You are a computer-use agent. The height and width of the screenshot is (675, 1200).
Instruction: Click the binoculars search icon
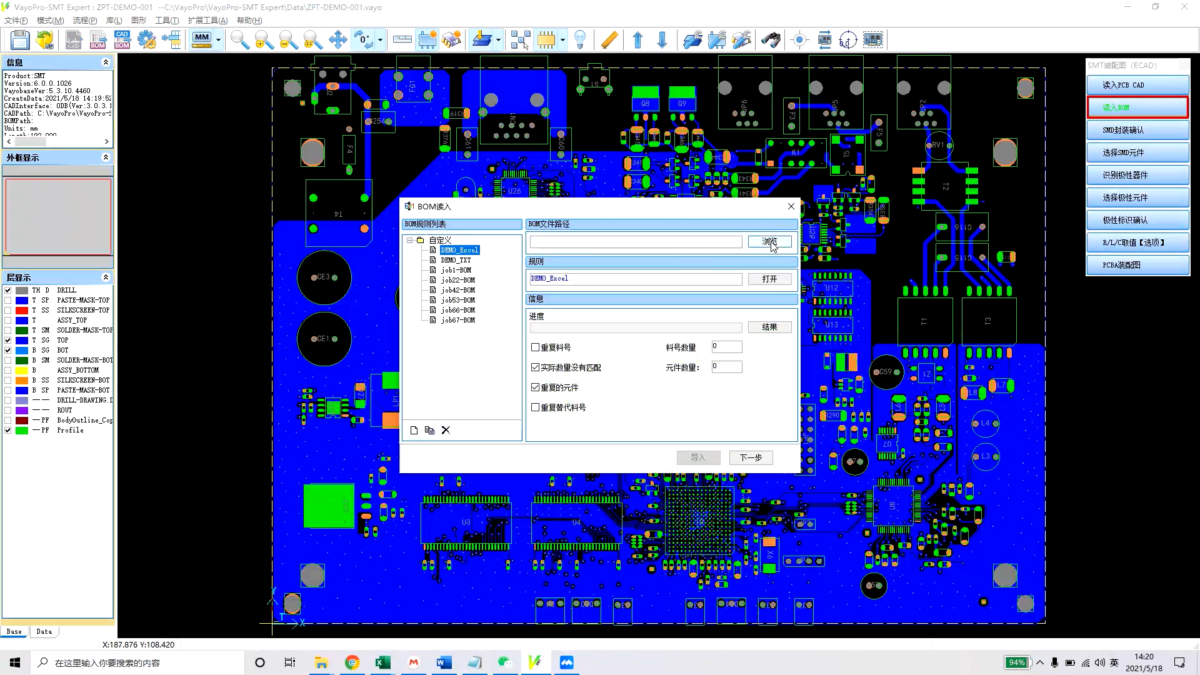[x=769, y=40]
